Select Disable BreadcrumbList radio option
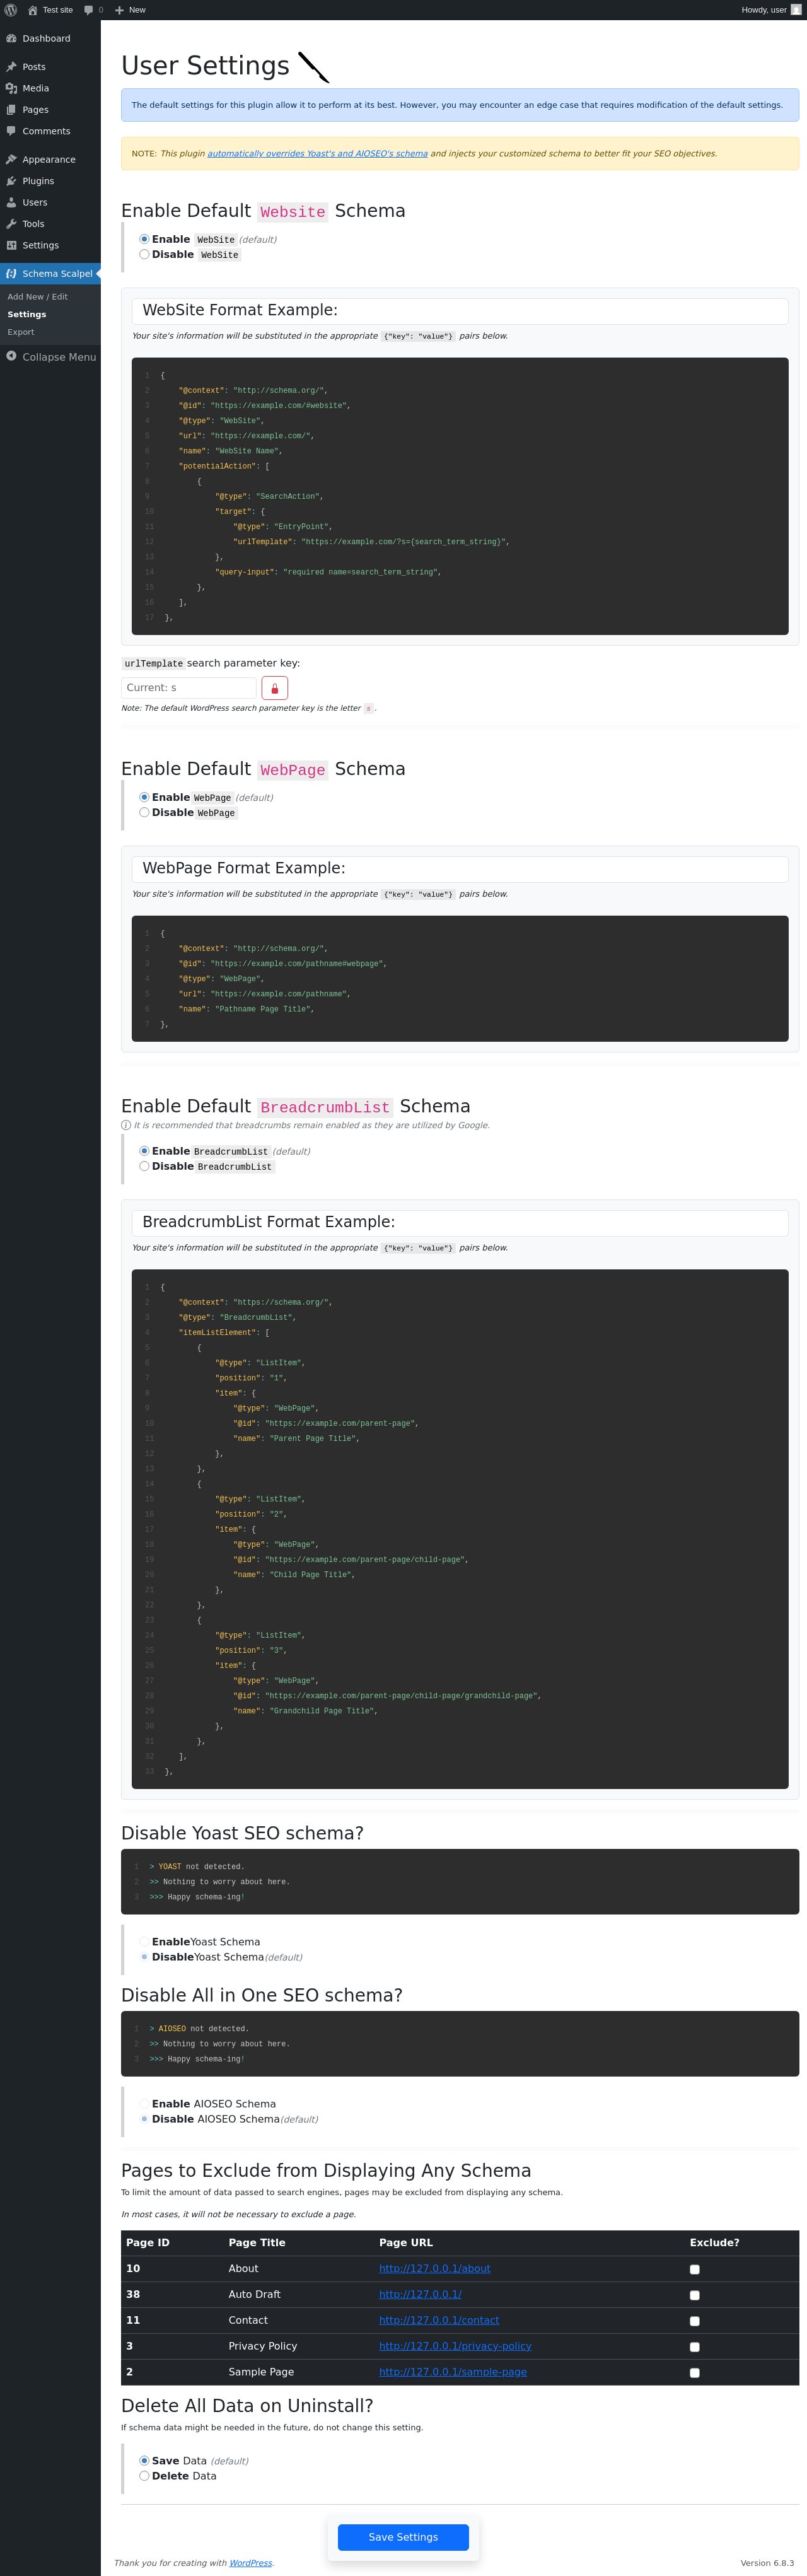This screenshot has width=807, height=2576. tap(145, 1166)
